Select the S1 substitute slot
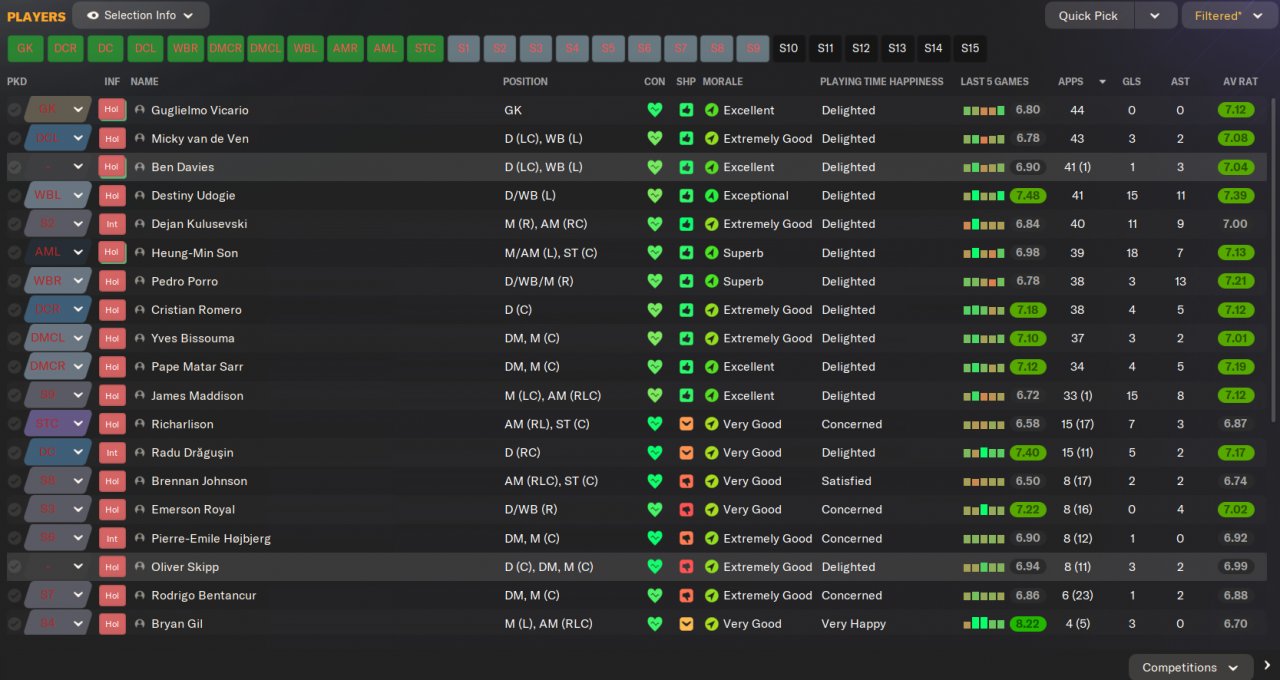Viewport: 1280px width, 680px height. pos(463,48)
